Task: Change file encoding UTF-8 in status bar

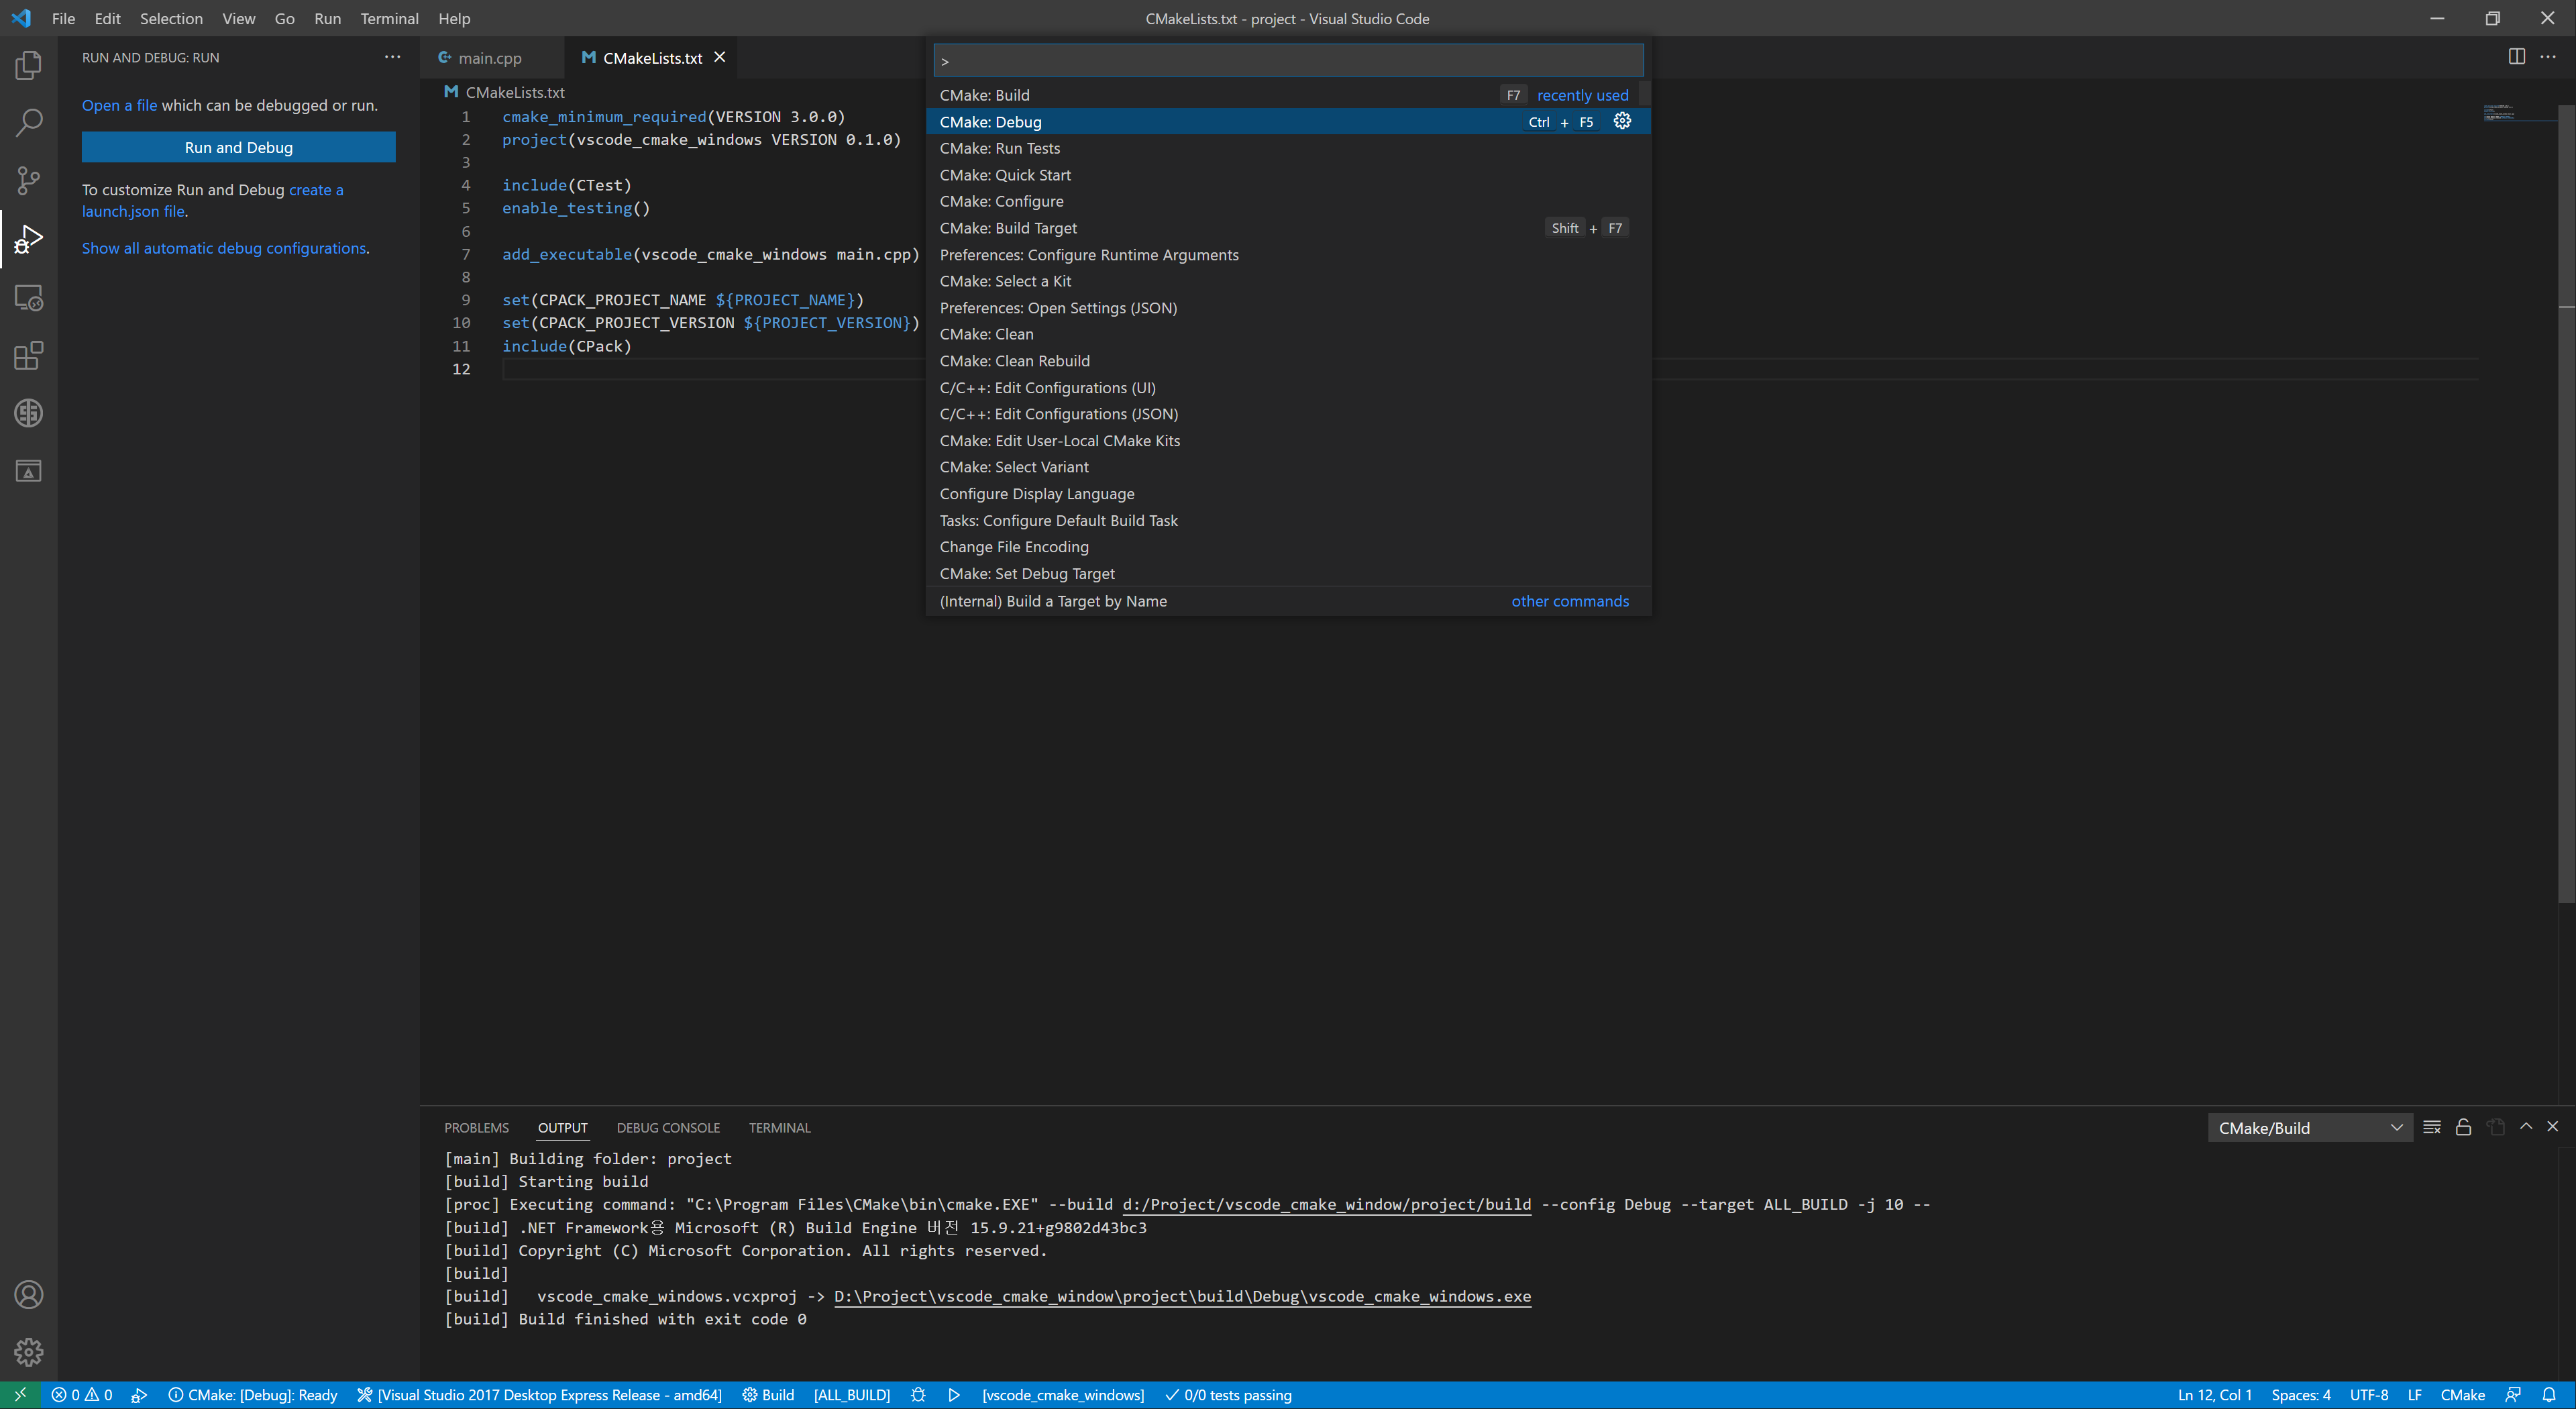Action: (2369, 1395)
